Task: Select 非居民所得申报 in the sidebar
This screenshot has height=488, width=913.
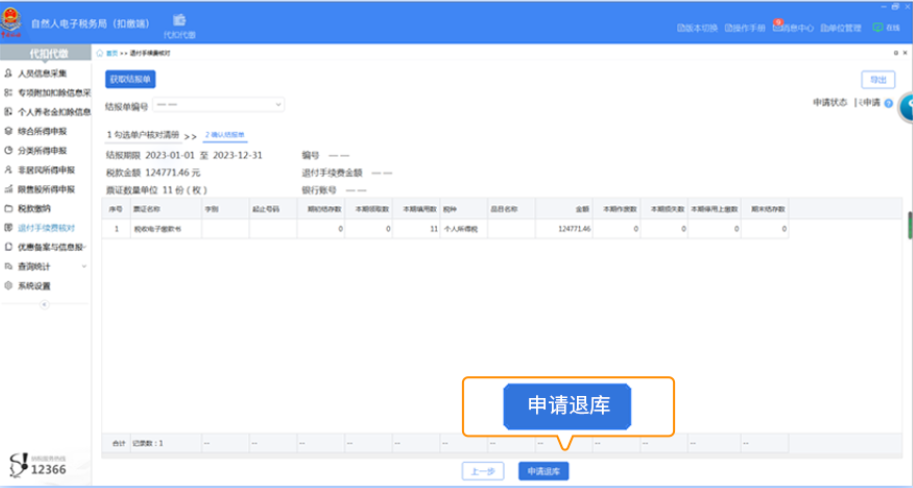Action: click(x=40, y=170)
